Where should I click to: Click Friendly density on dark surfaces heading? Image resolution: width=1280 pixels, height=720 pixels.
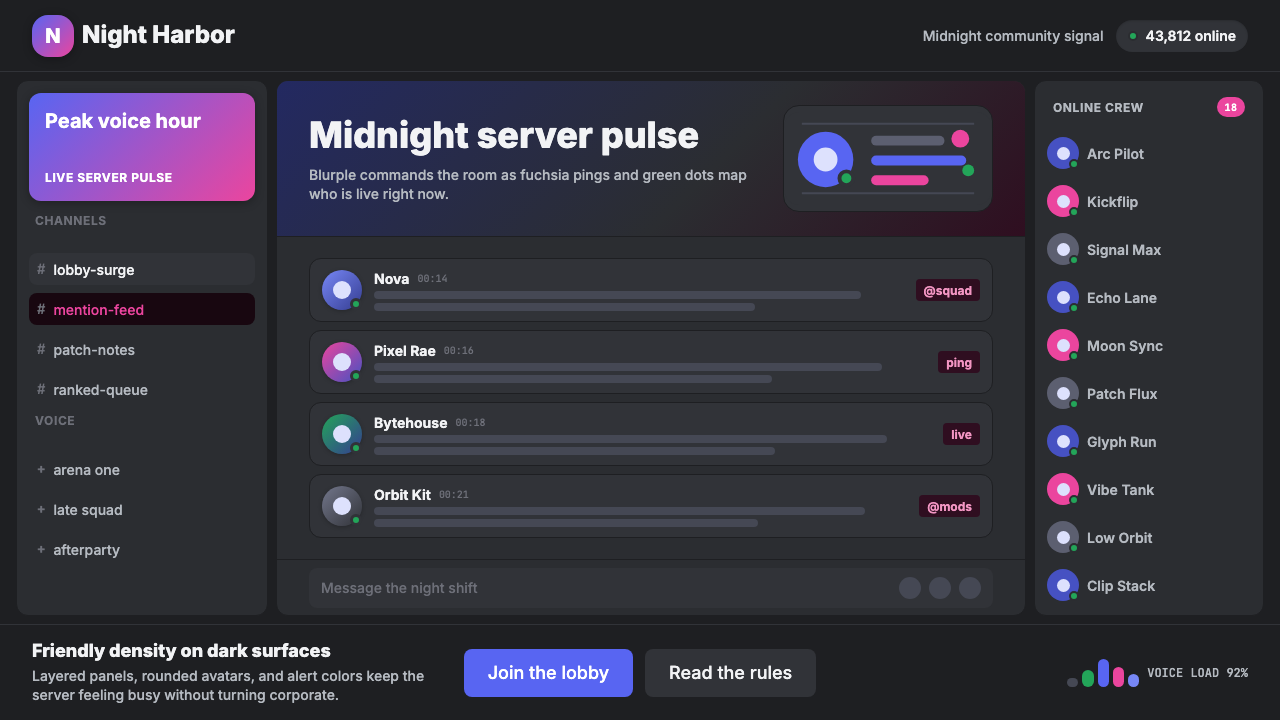181,651
